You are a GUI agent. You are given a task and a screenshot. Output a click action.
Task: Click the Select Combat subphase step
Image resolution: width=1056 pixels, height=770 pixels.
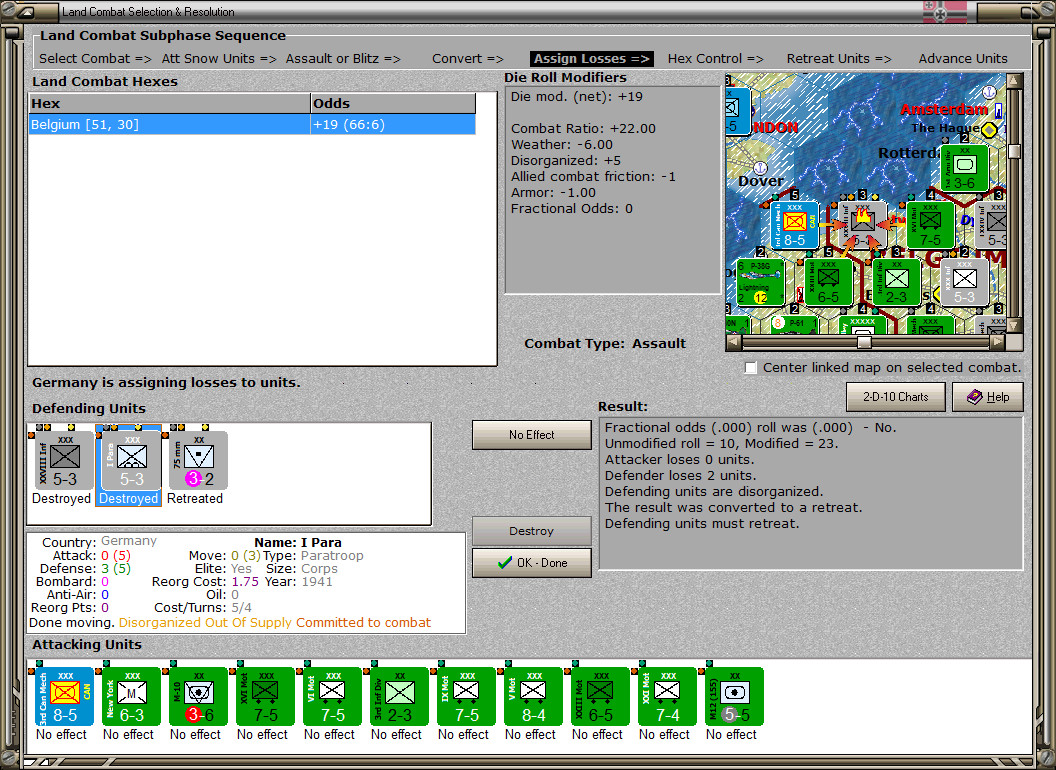coord(95,59)
